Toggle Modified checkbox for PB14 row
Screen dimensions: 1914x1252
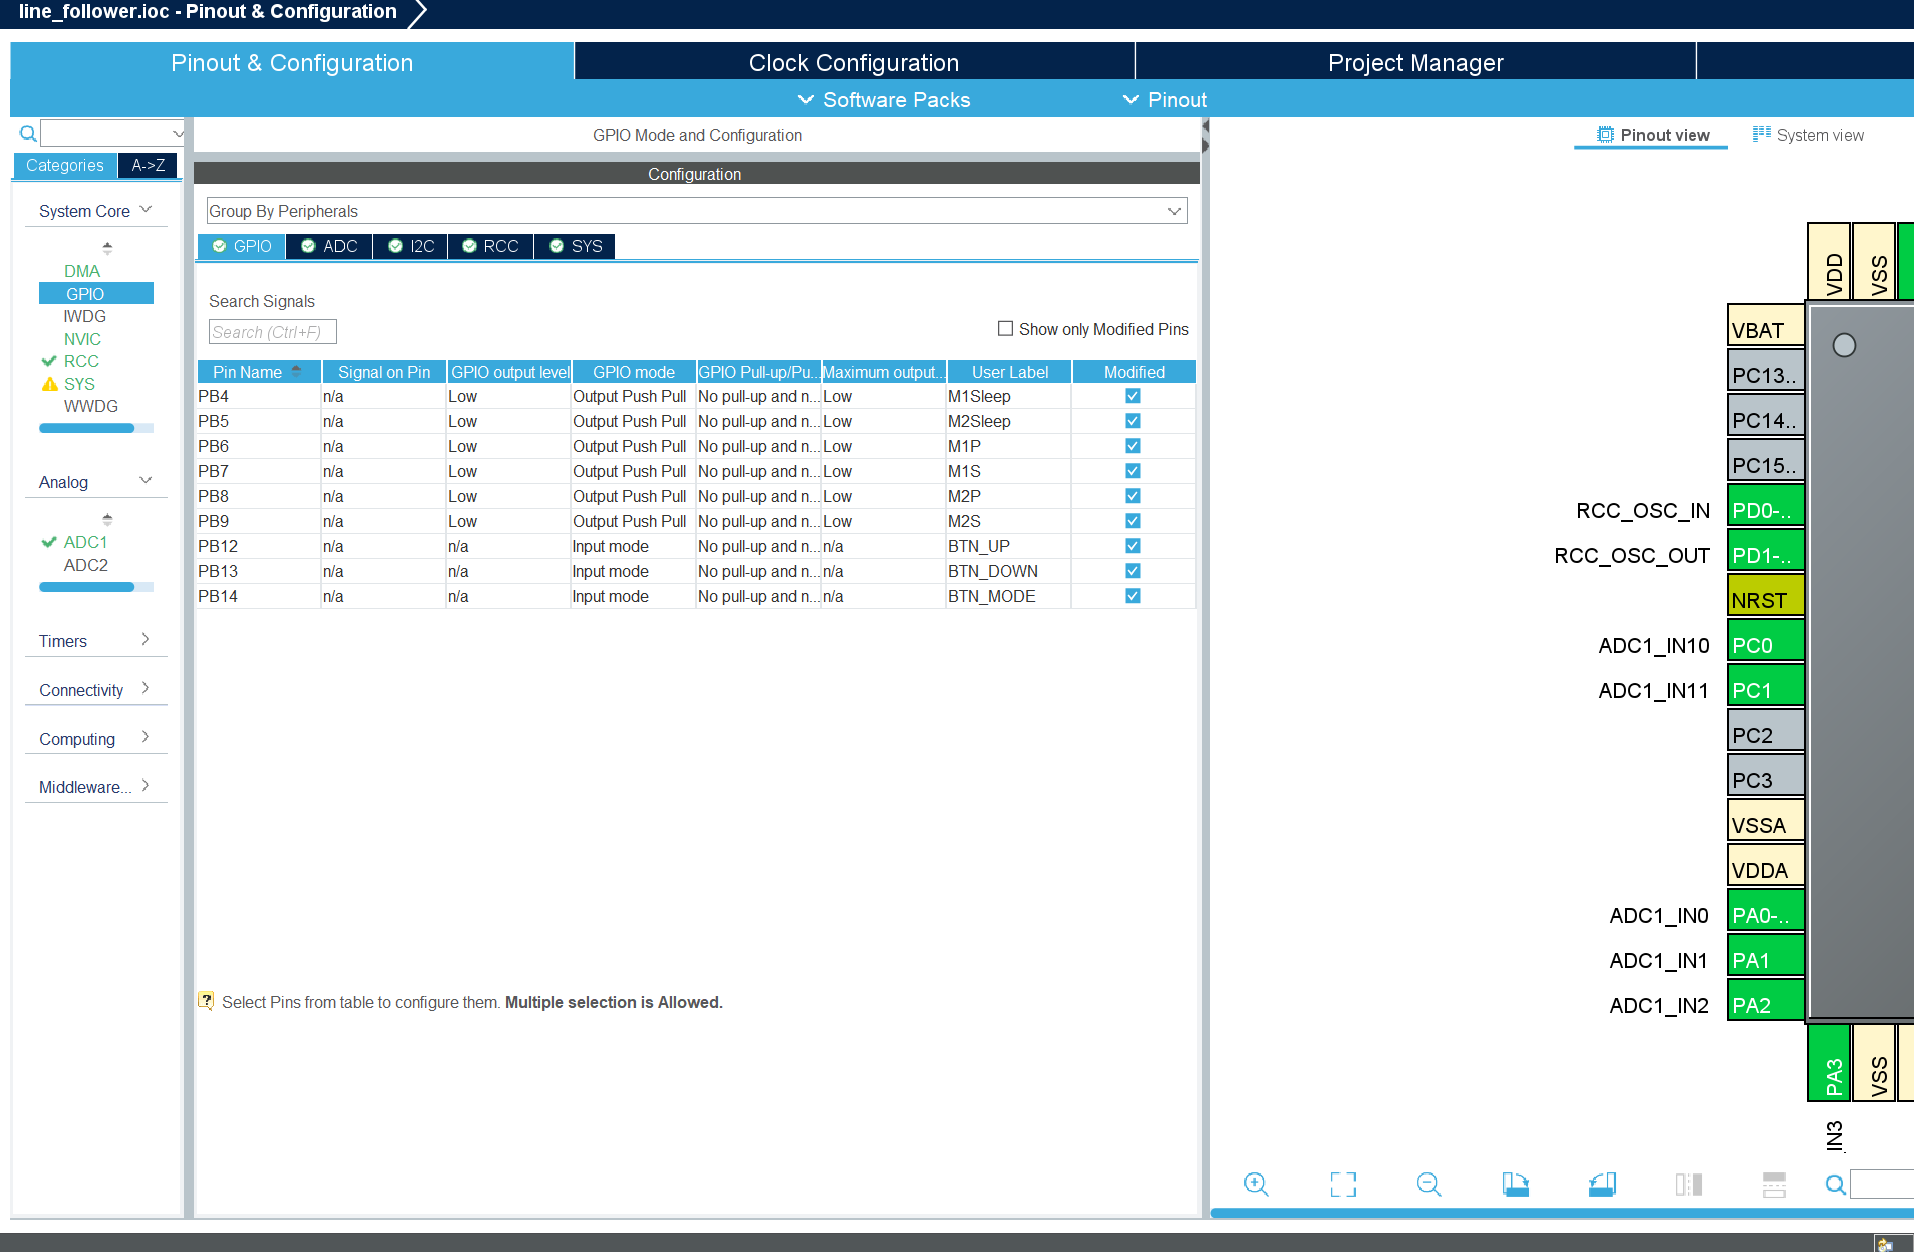(1133, 596)
